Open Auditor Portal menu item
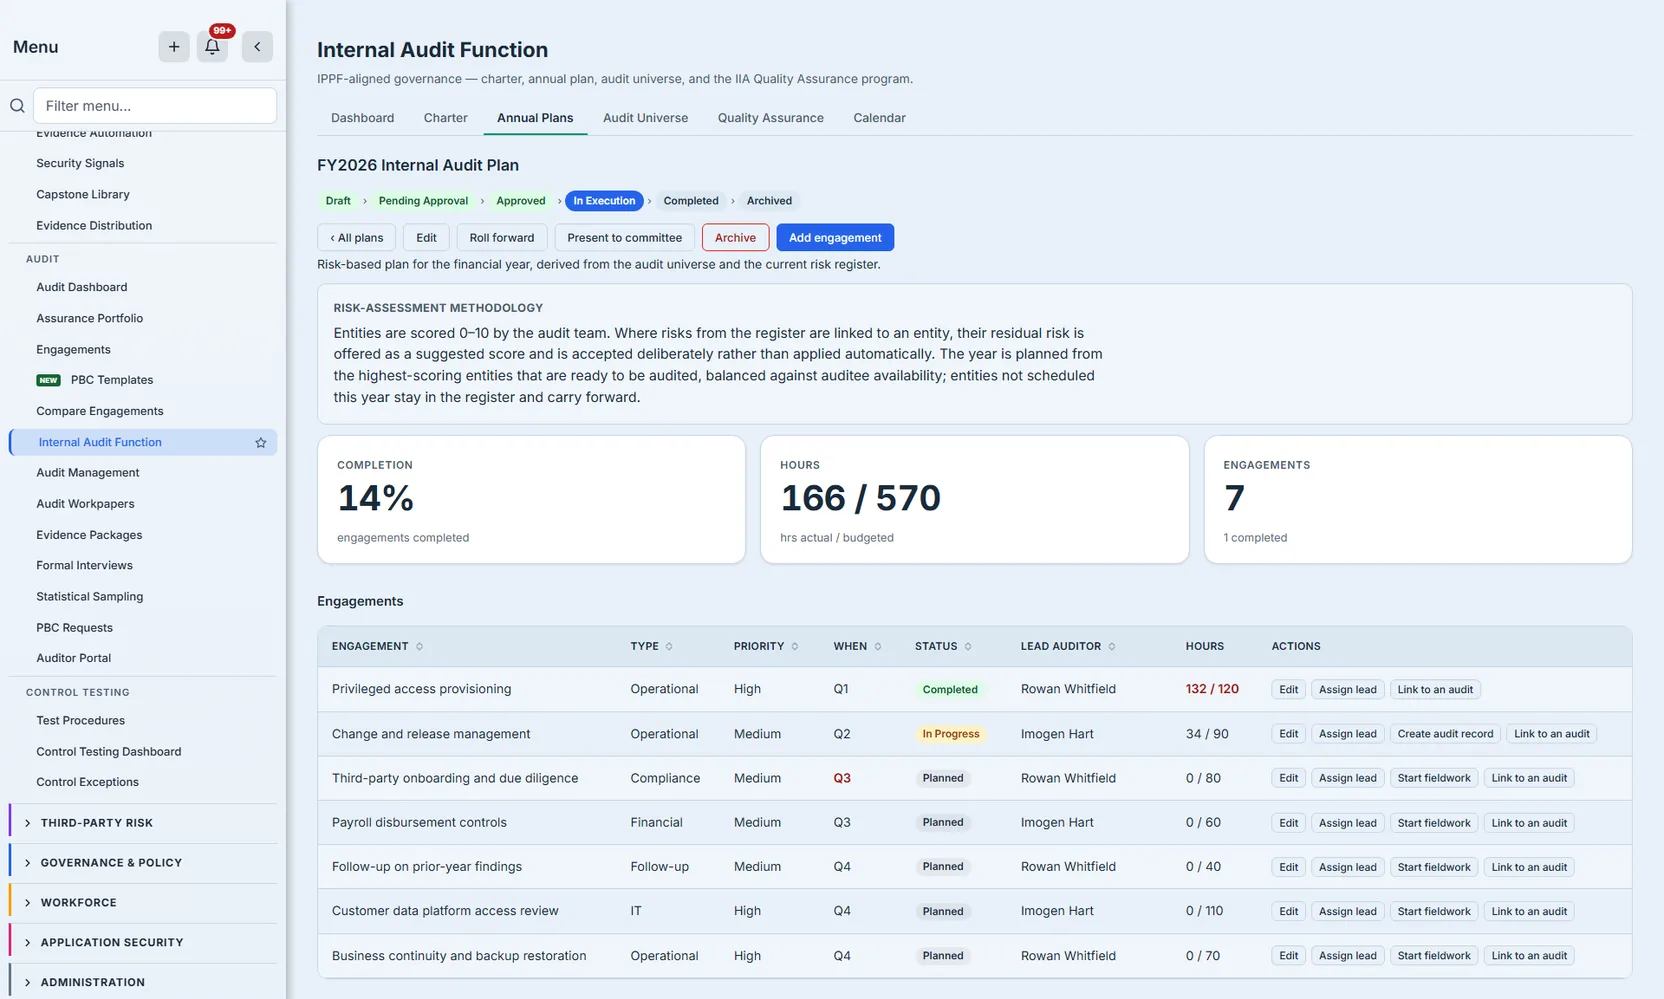Image resolution: width=1664 pixels, height=999 pixels. click(74, 658)
